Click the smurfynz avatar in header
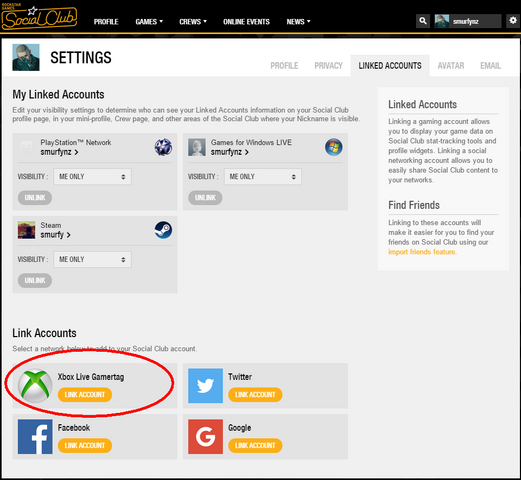 click(x=441, y=21)
